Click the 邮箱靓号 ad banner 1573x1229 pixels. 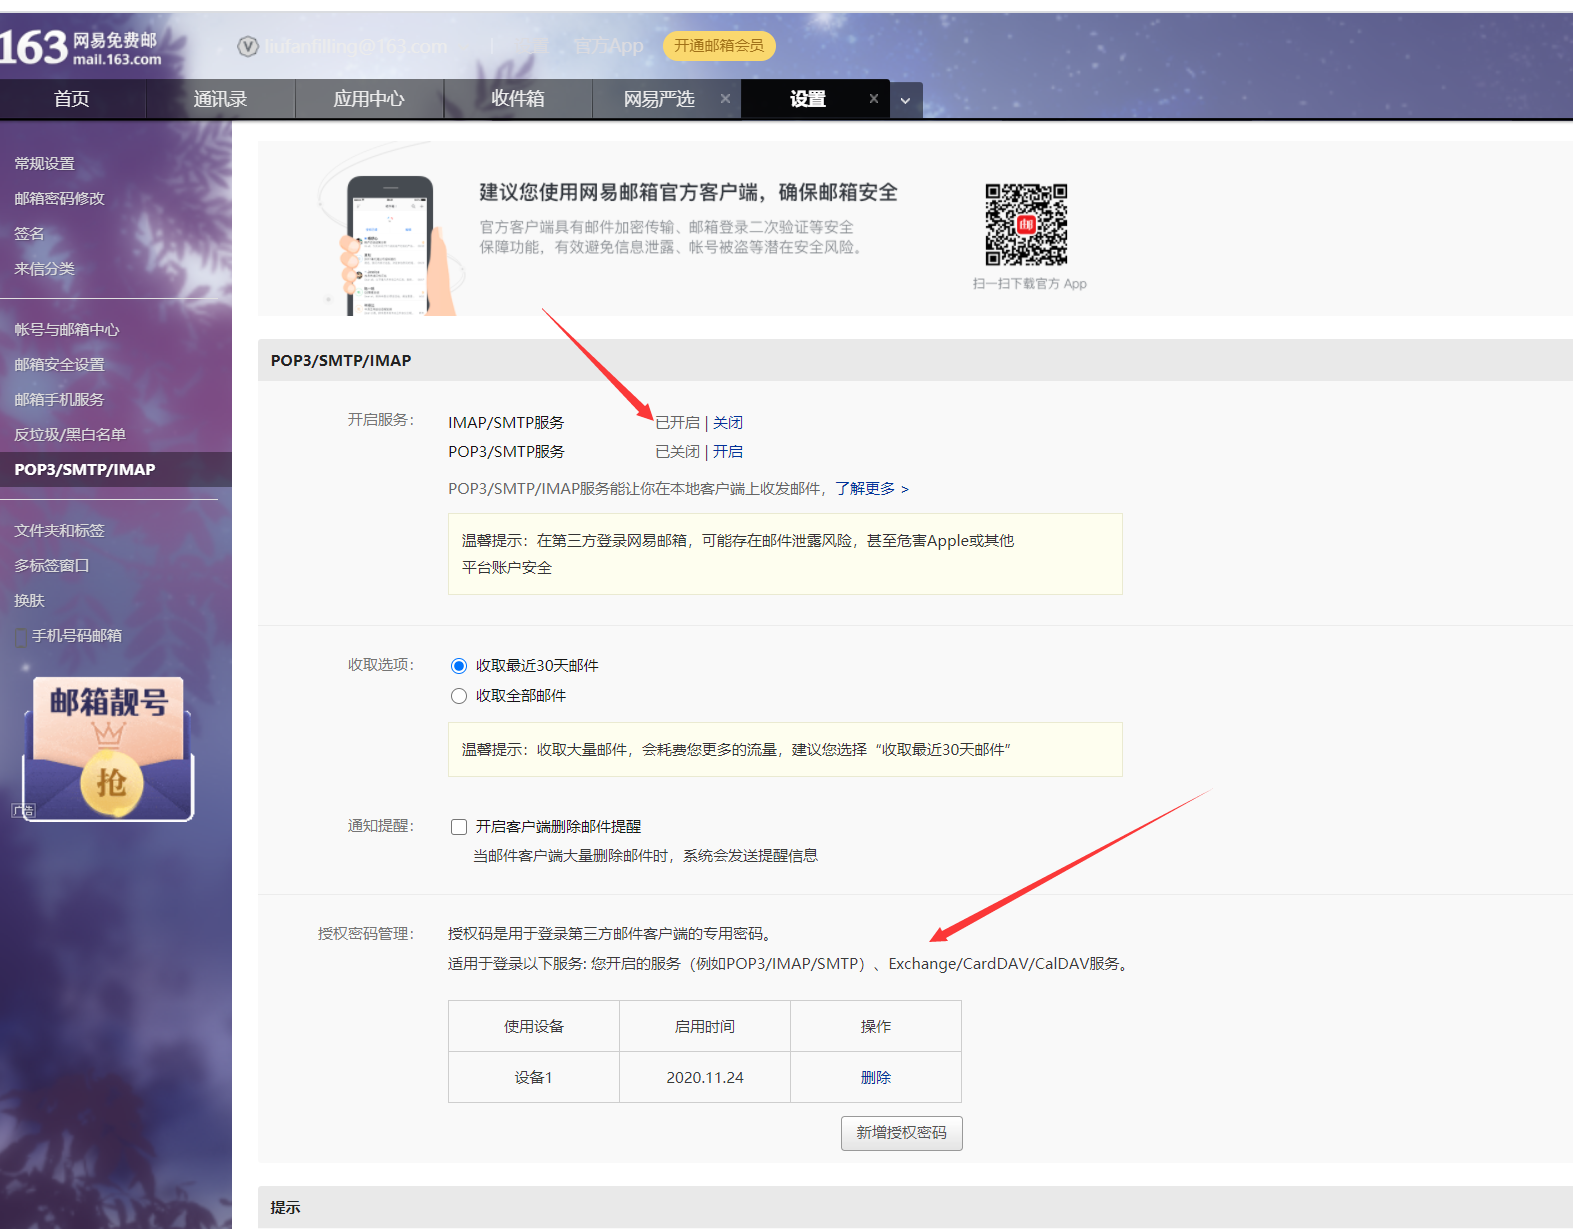(x=108, y=749)
